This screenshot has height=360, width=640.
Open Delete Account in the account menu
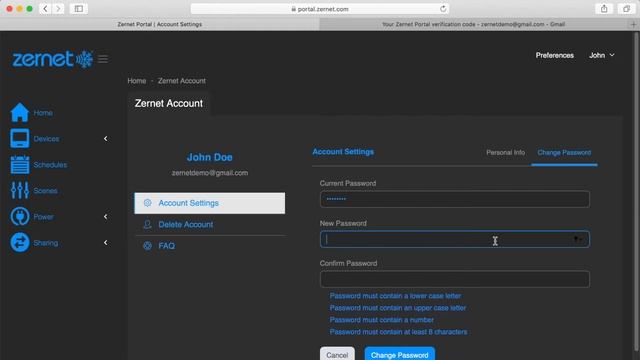click(209, 224)
